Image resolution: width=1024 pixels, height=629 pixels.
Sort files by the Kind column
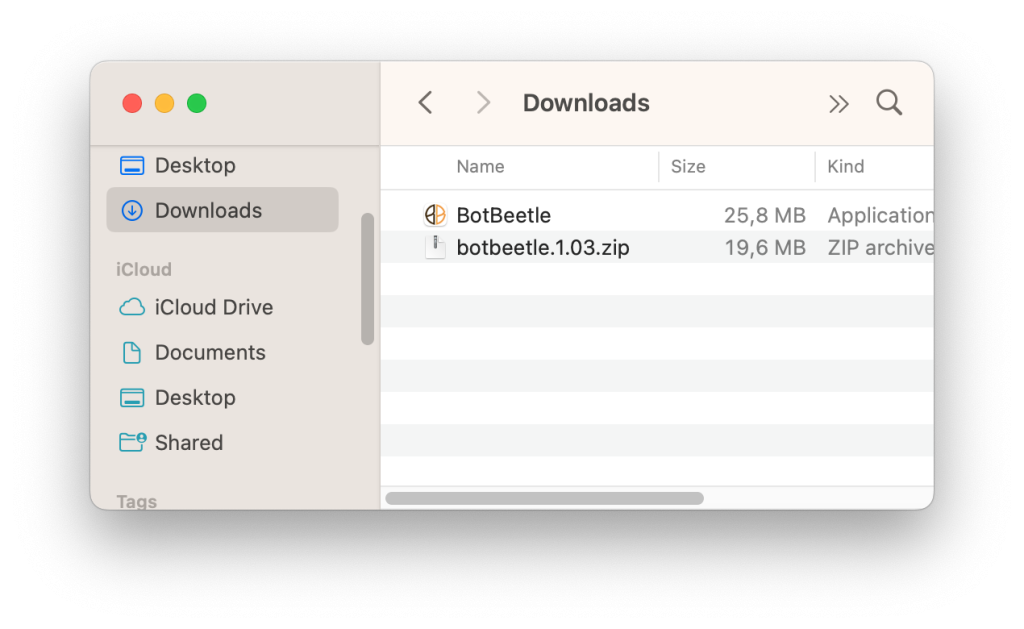click(x=846, y=167)
